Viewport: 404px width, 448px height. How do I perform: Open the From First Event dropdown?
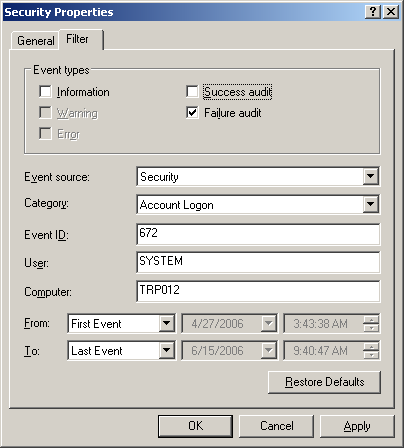click(167, 323)
